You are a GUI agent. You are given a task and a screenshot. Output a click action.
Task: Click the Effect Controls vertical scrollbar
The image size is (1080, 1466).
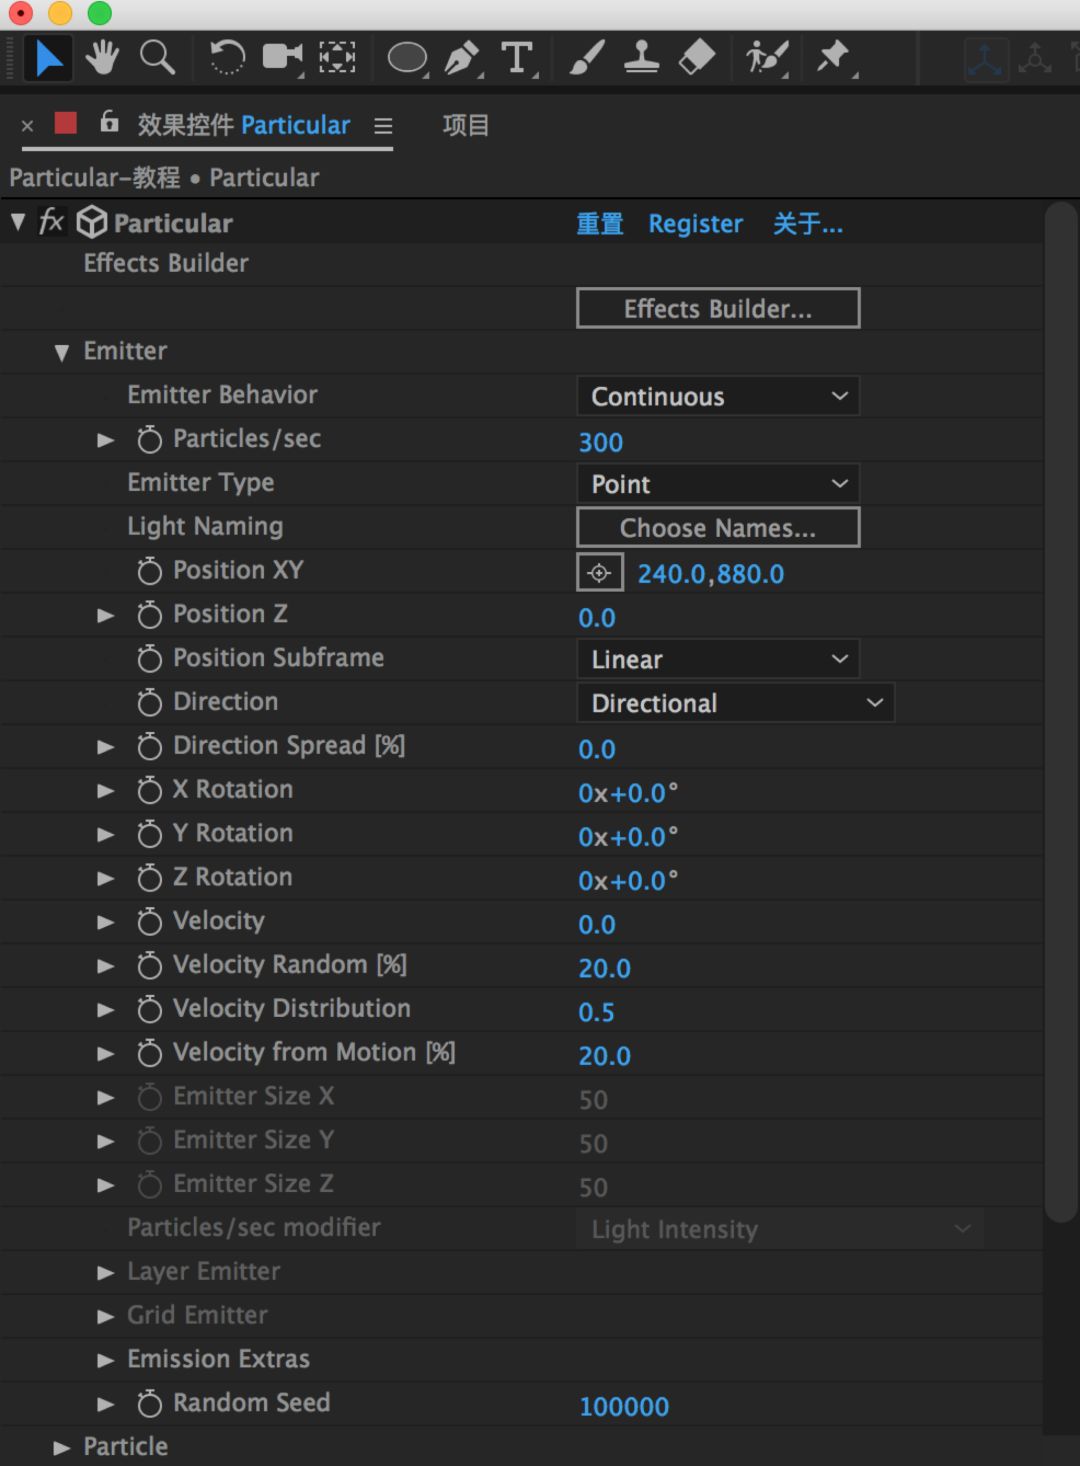point(1060,711)
